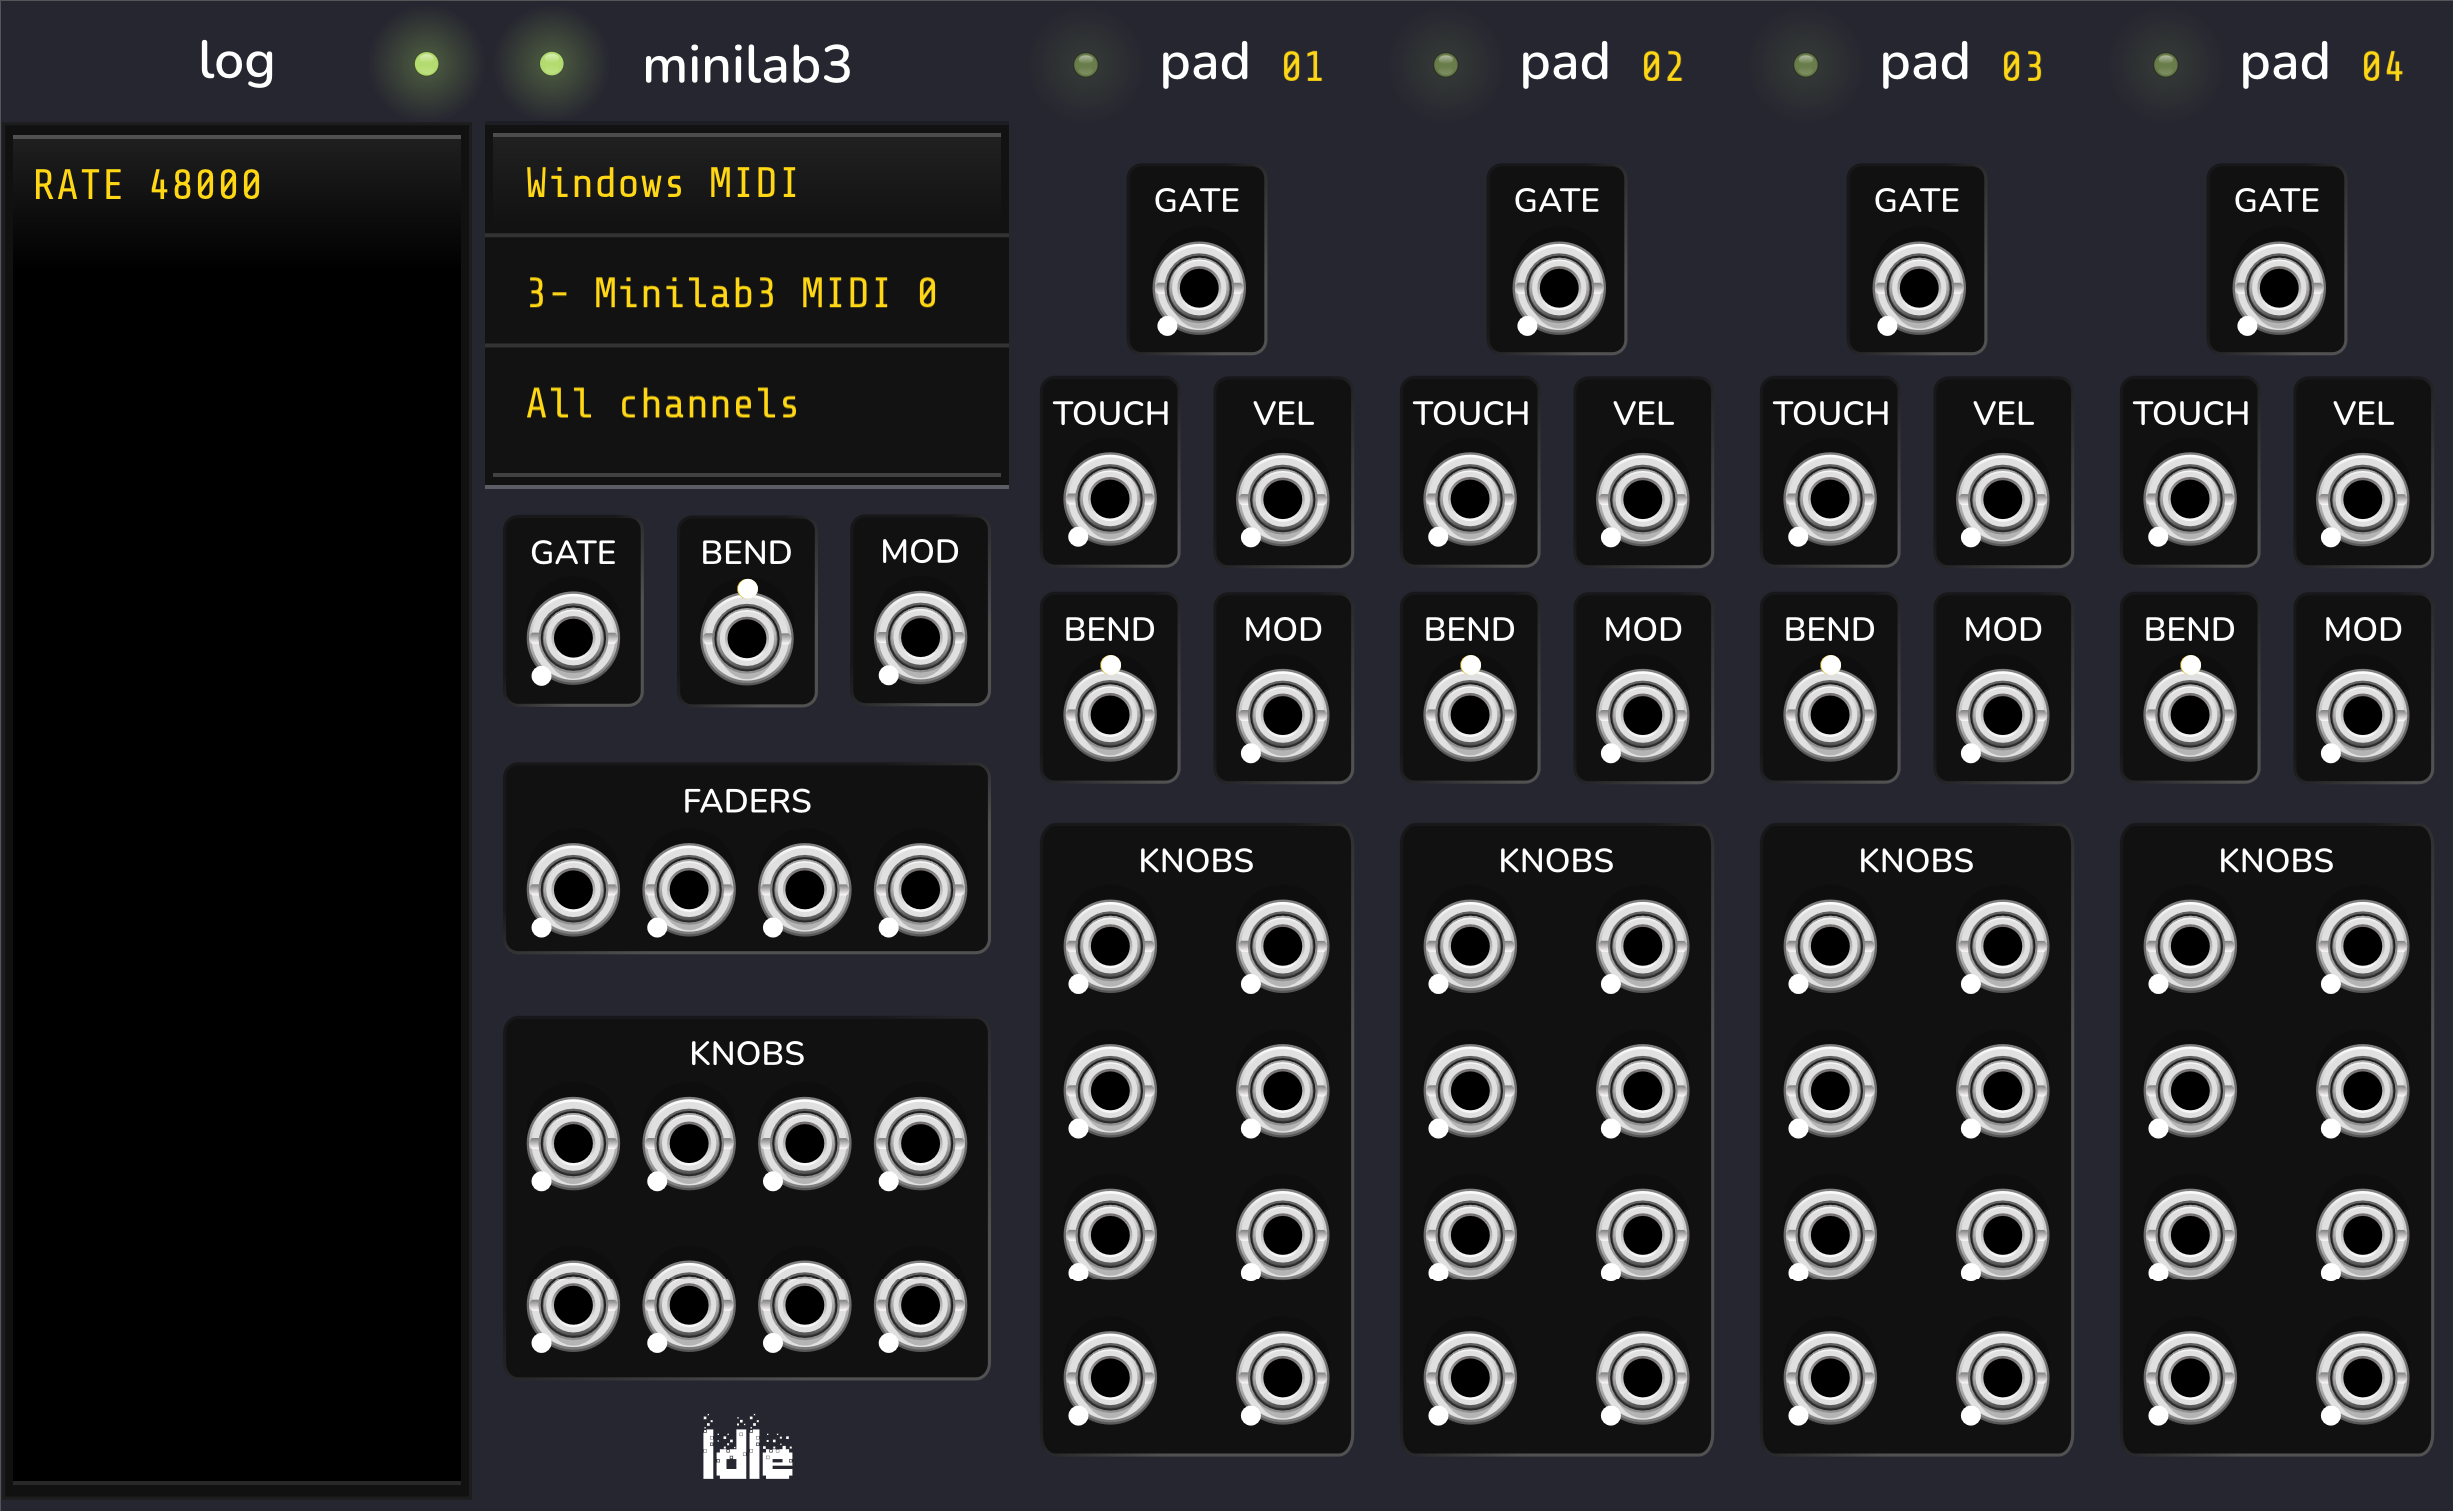Click the VEL output jack on pad 02

coord(1641,497)
